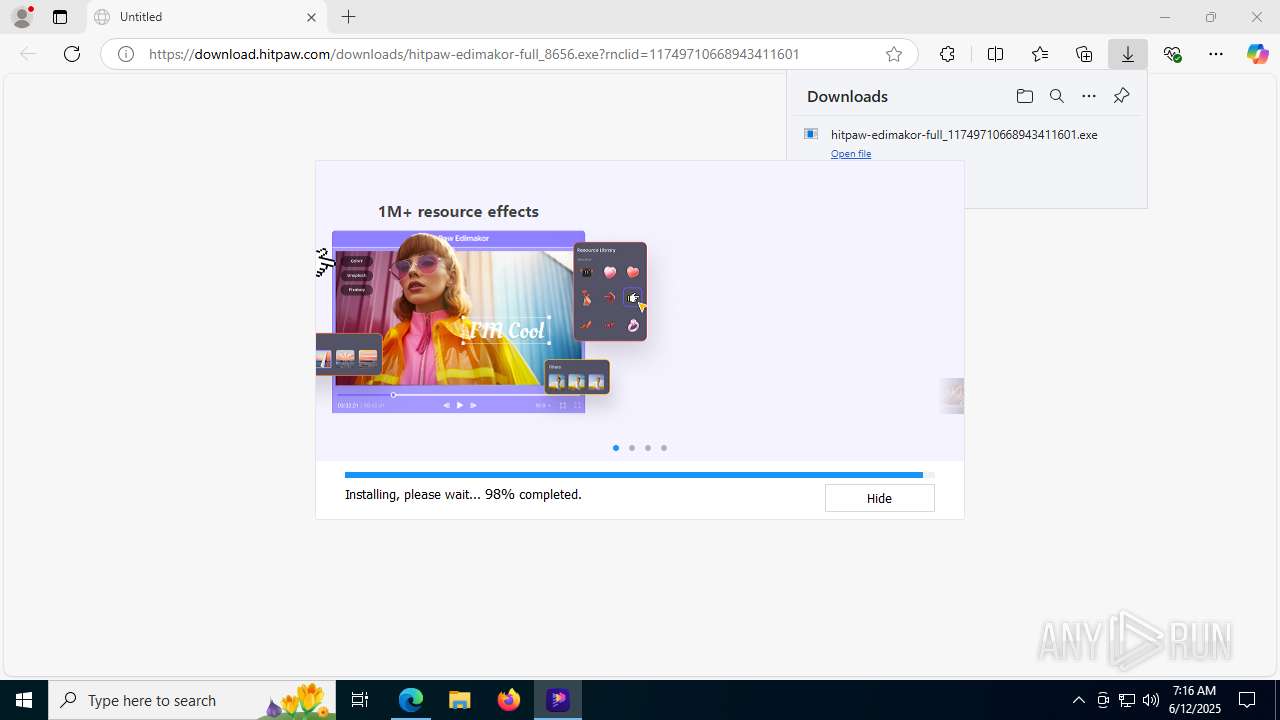
Task: Open a new tab with plus button
Action: 348,17
